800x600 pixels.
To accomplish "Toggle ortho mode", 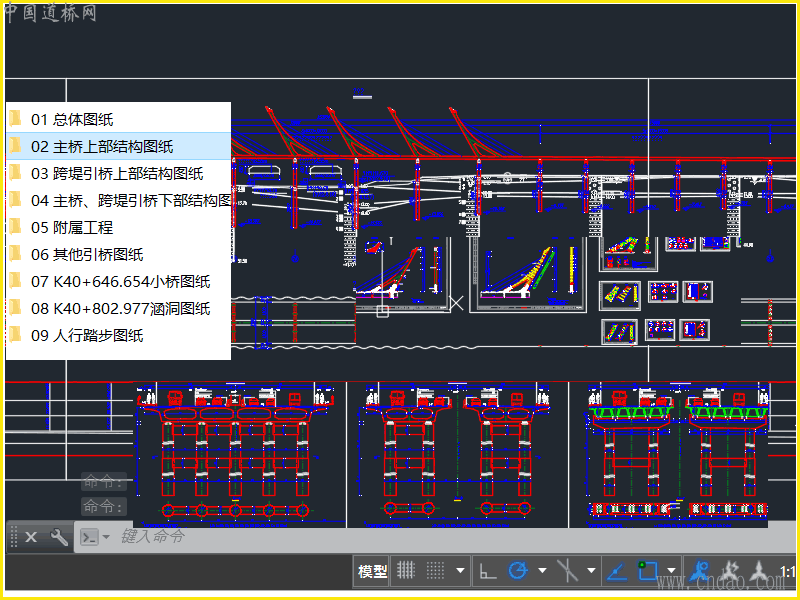I will tap(488, 570).
